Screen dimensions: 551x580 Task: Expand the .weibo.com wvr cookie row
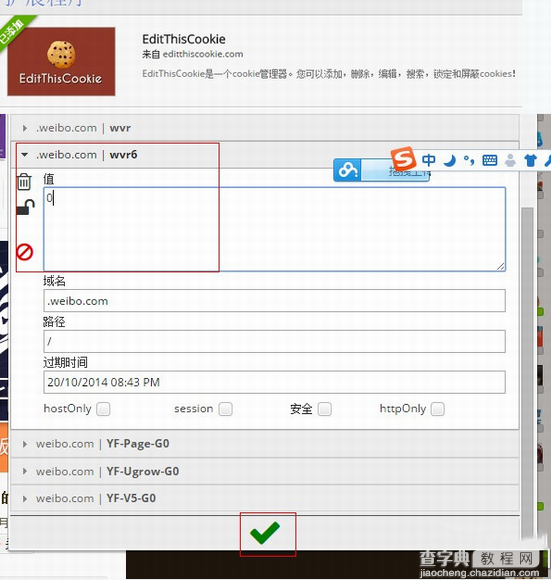tap(265, 128)
